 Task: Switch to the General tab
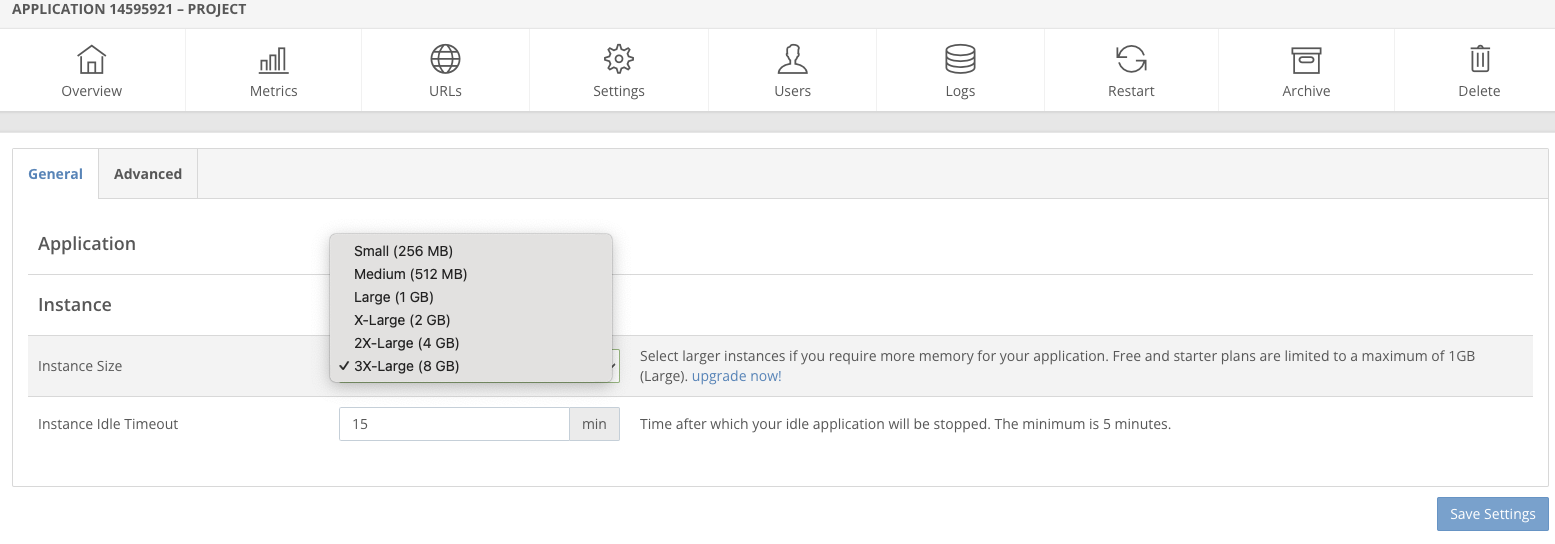point(55,174)
